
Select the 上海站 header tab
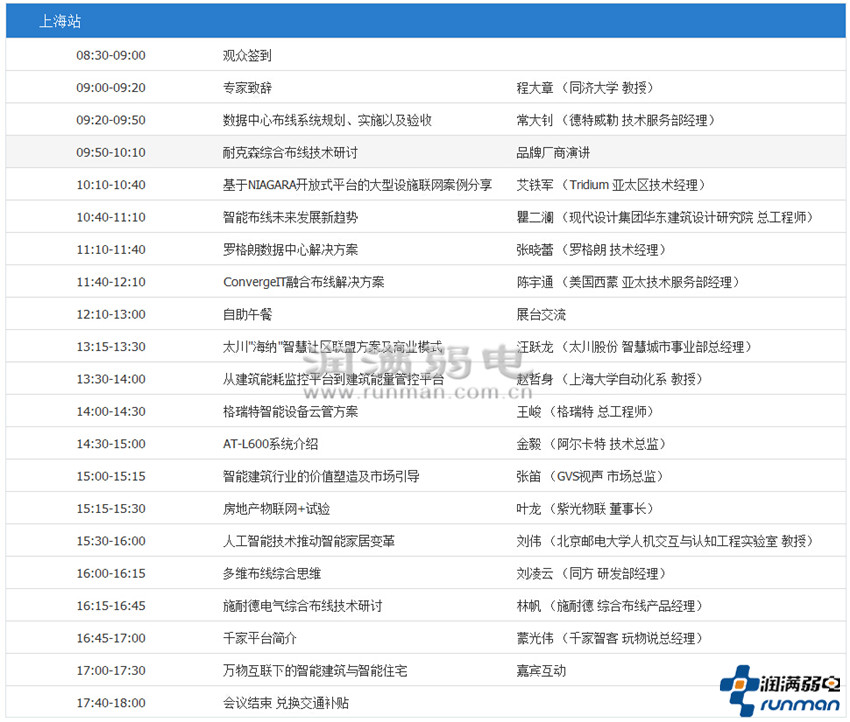point(62,20)
